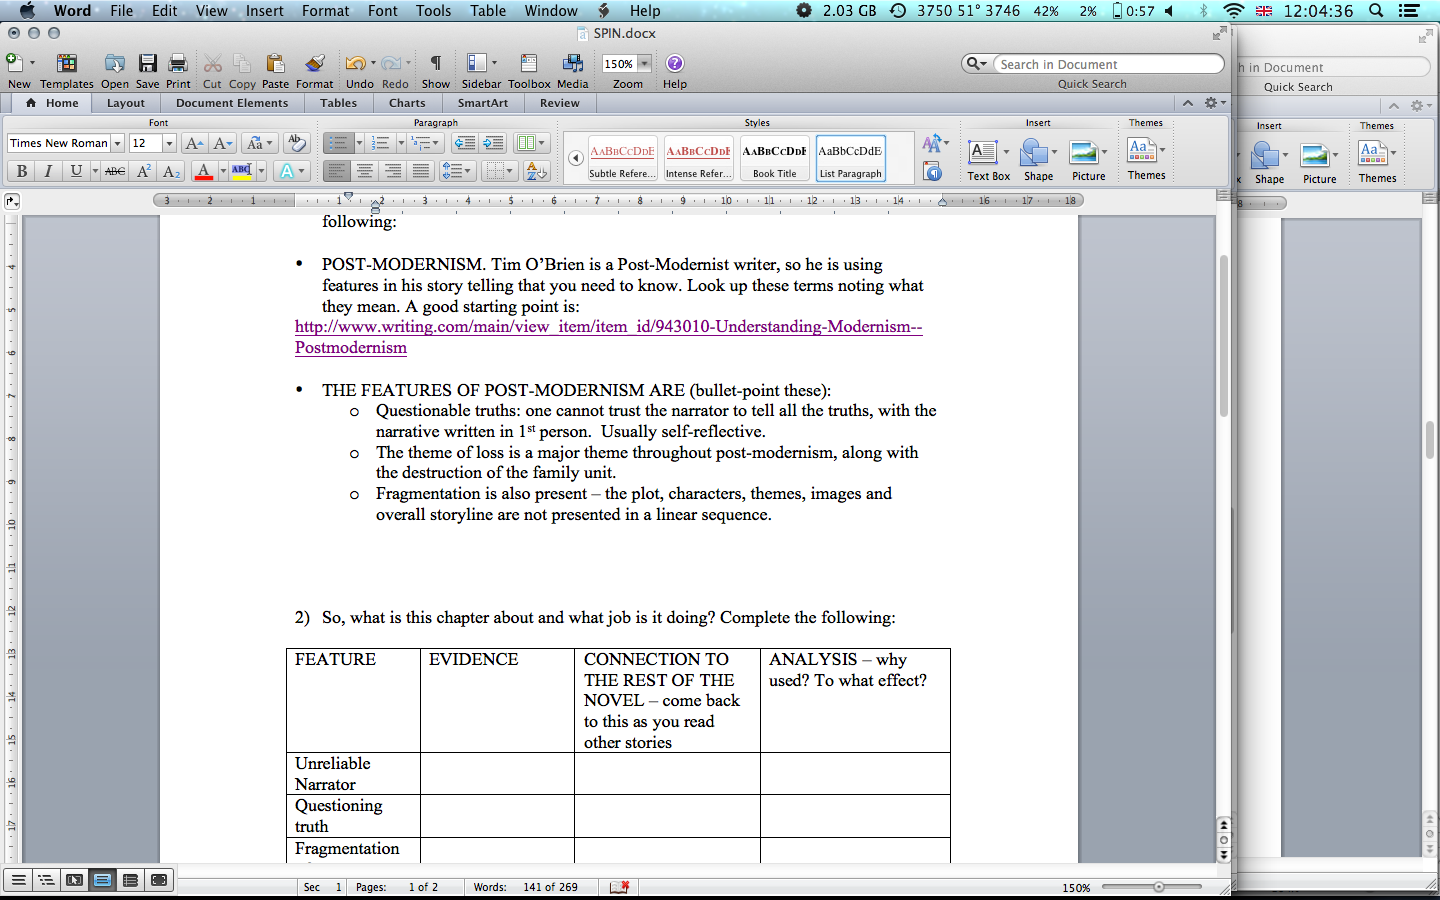Image resolution: width=1440 pixels, height=900 pixels.
Task: Open the Media browser icon
Action: tap(573, 64)
